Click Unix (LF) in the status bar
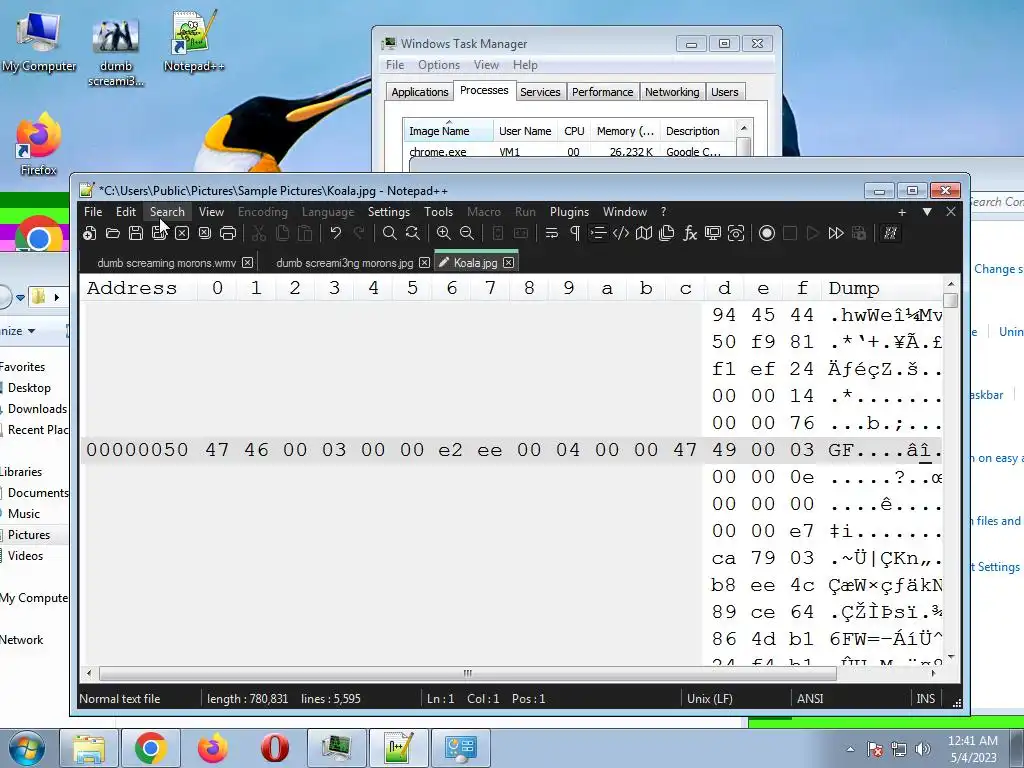1024x768 pixels. click(x=710, y=699)
